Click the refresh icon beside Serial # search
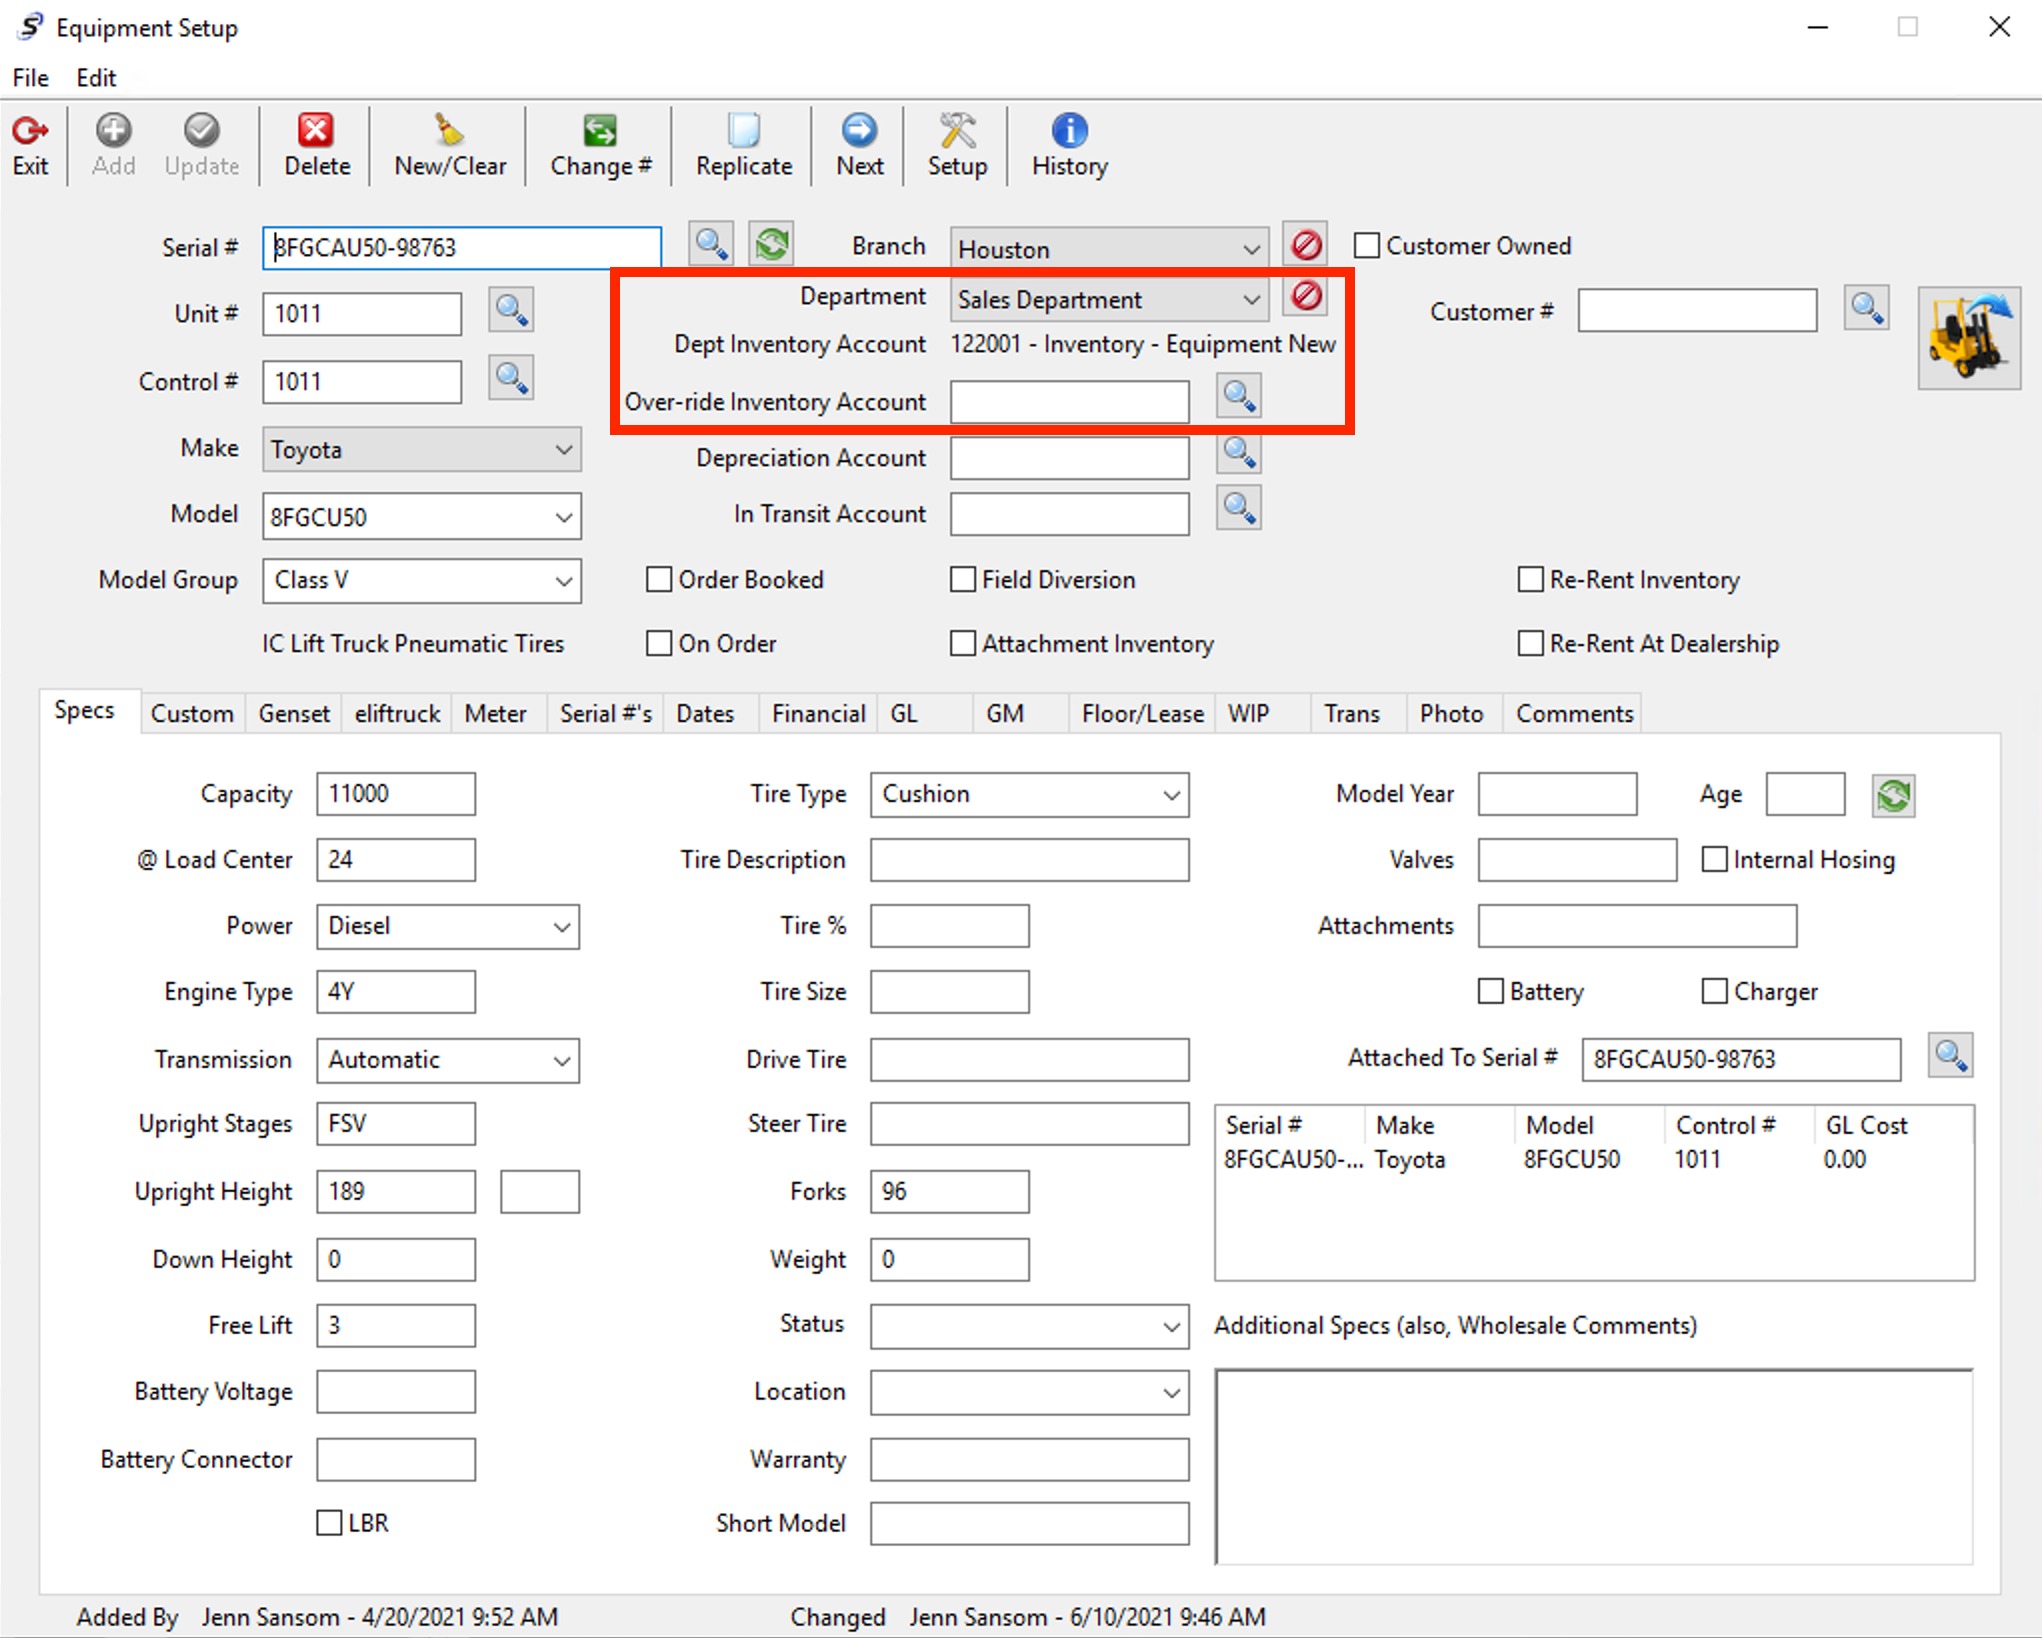 point(772,244)
